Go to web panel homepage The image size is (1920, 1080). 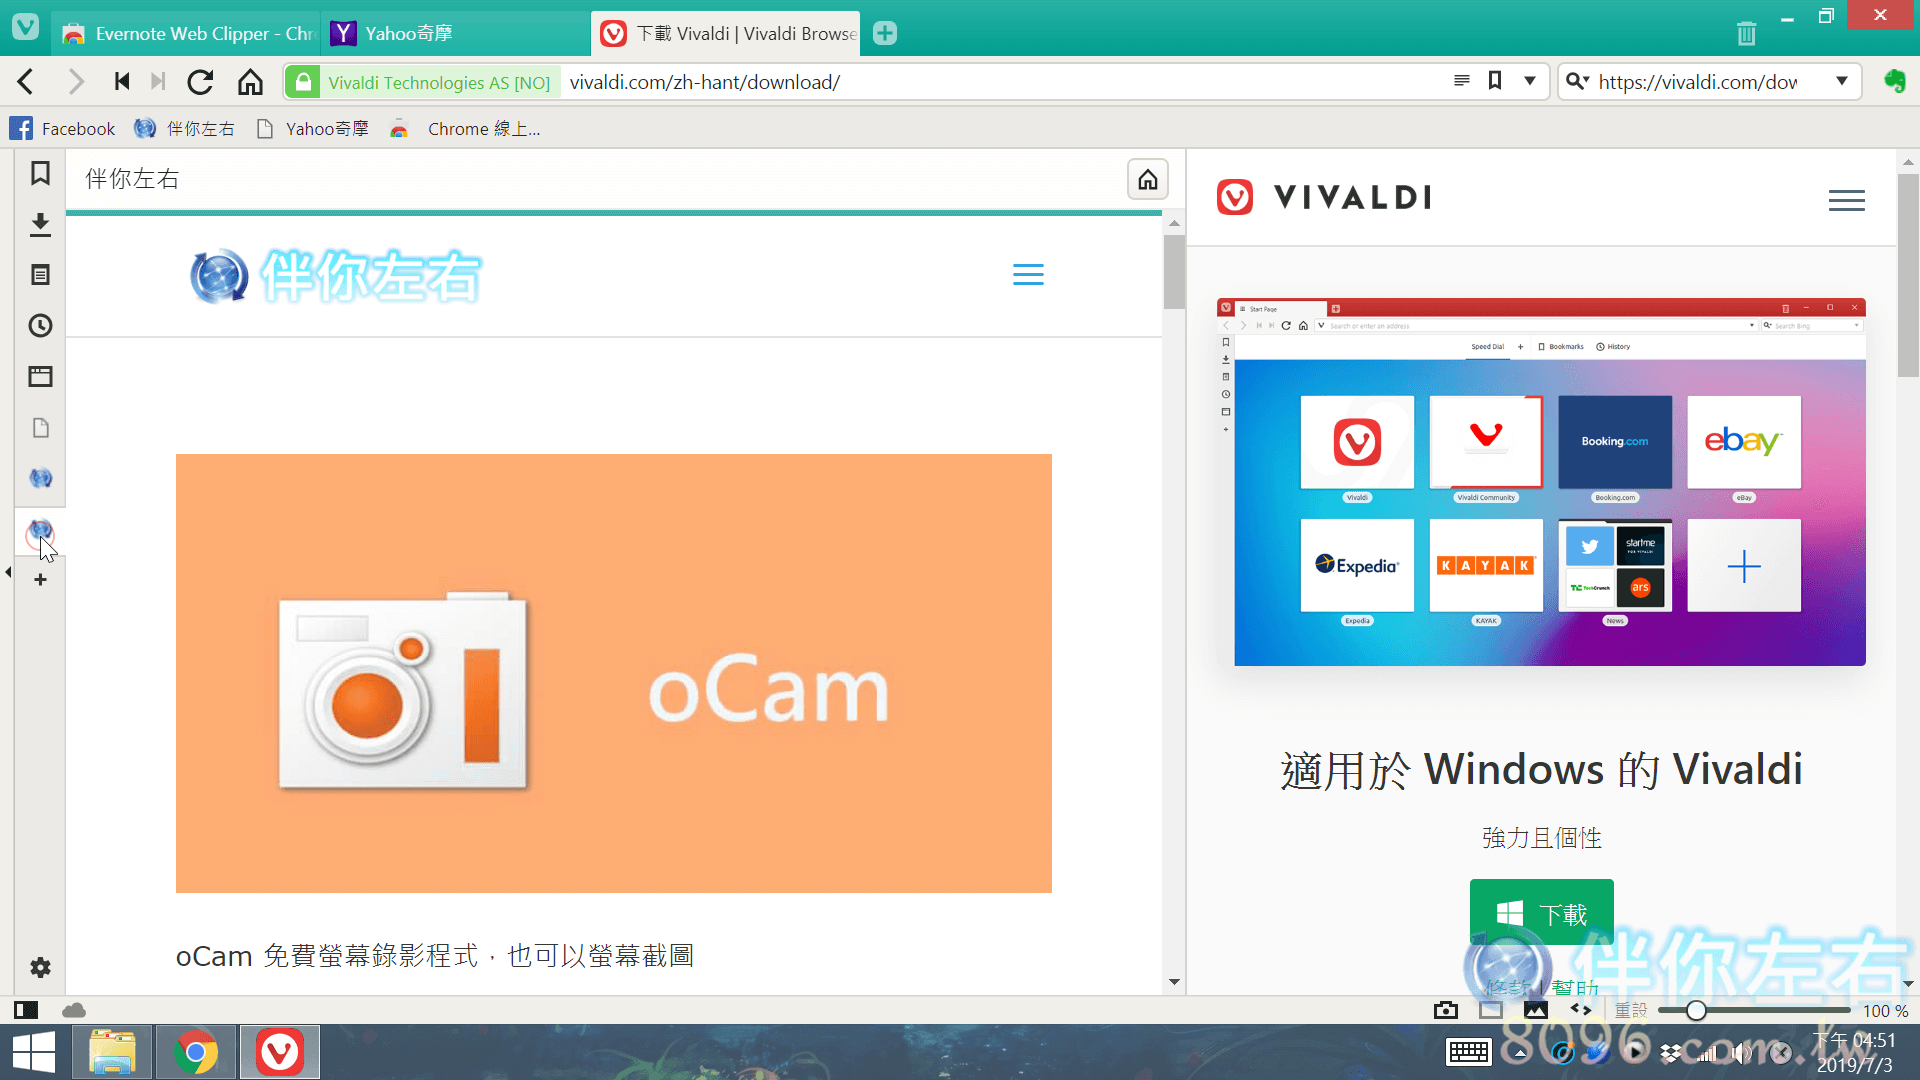pyautogui.click(x=1147, y=179)
